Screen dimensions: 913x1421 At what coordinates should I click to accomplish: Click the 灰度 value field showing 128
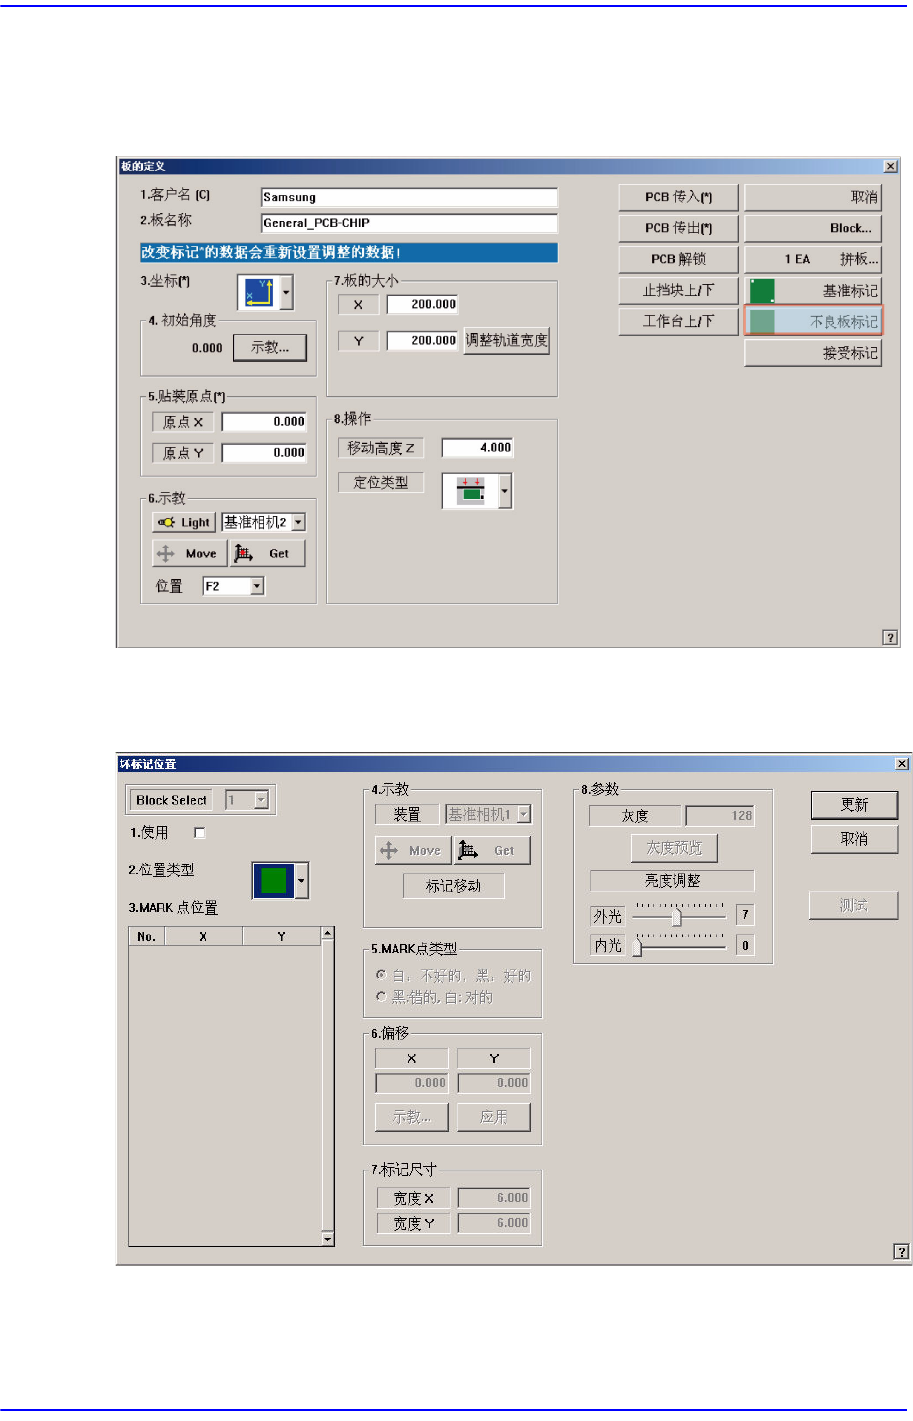coord(720,816)
